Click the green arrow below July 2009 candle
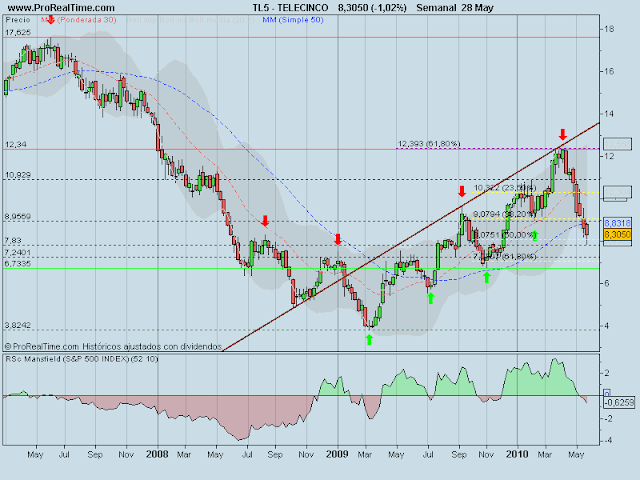640x480 pixels. 430,298
